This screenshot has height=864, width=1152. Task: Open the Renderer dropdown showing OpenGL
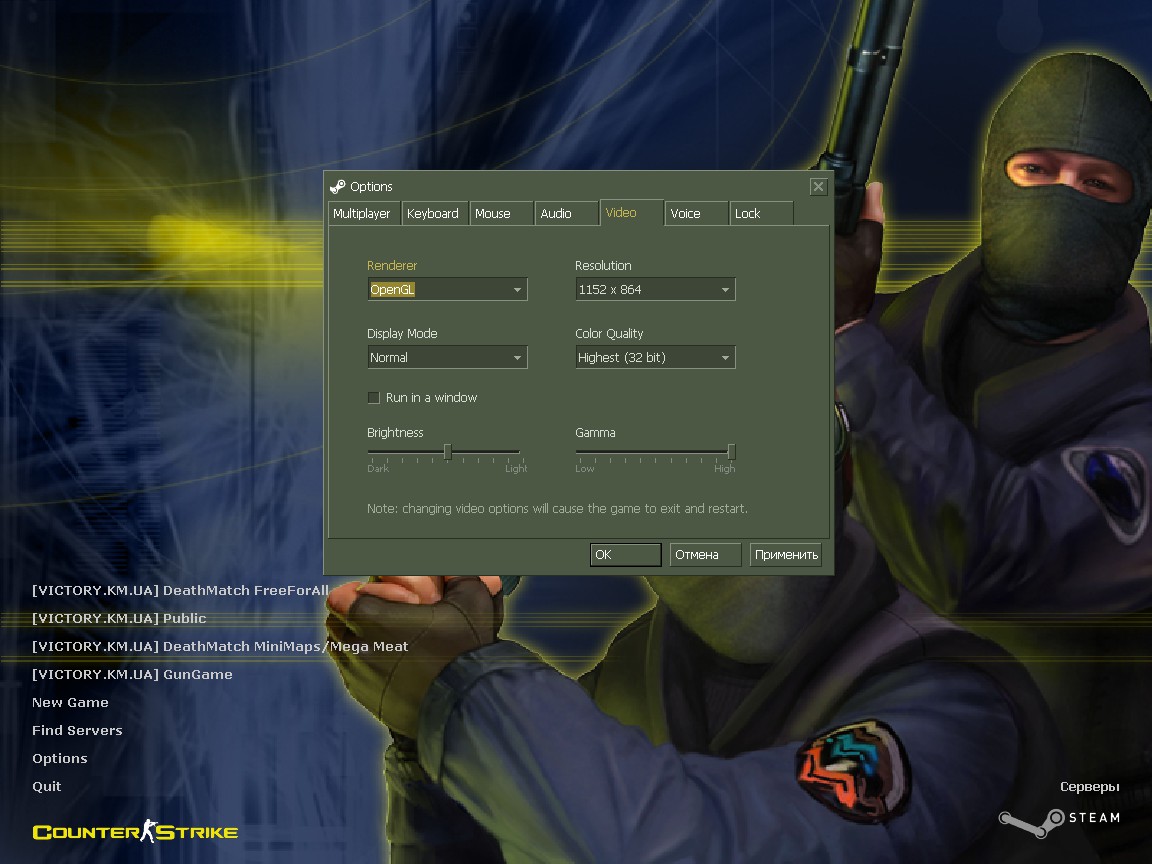(447, 289)
